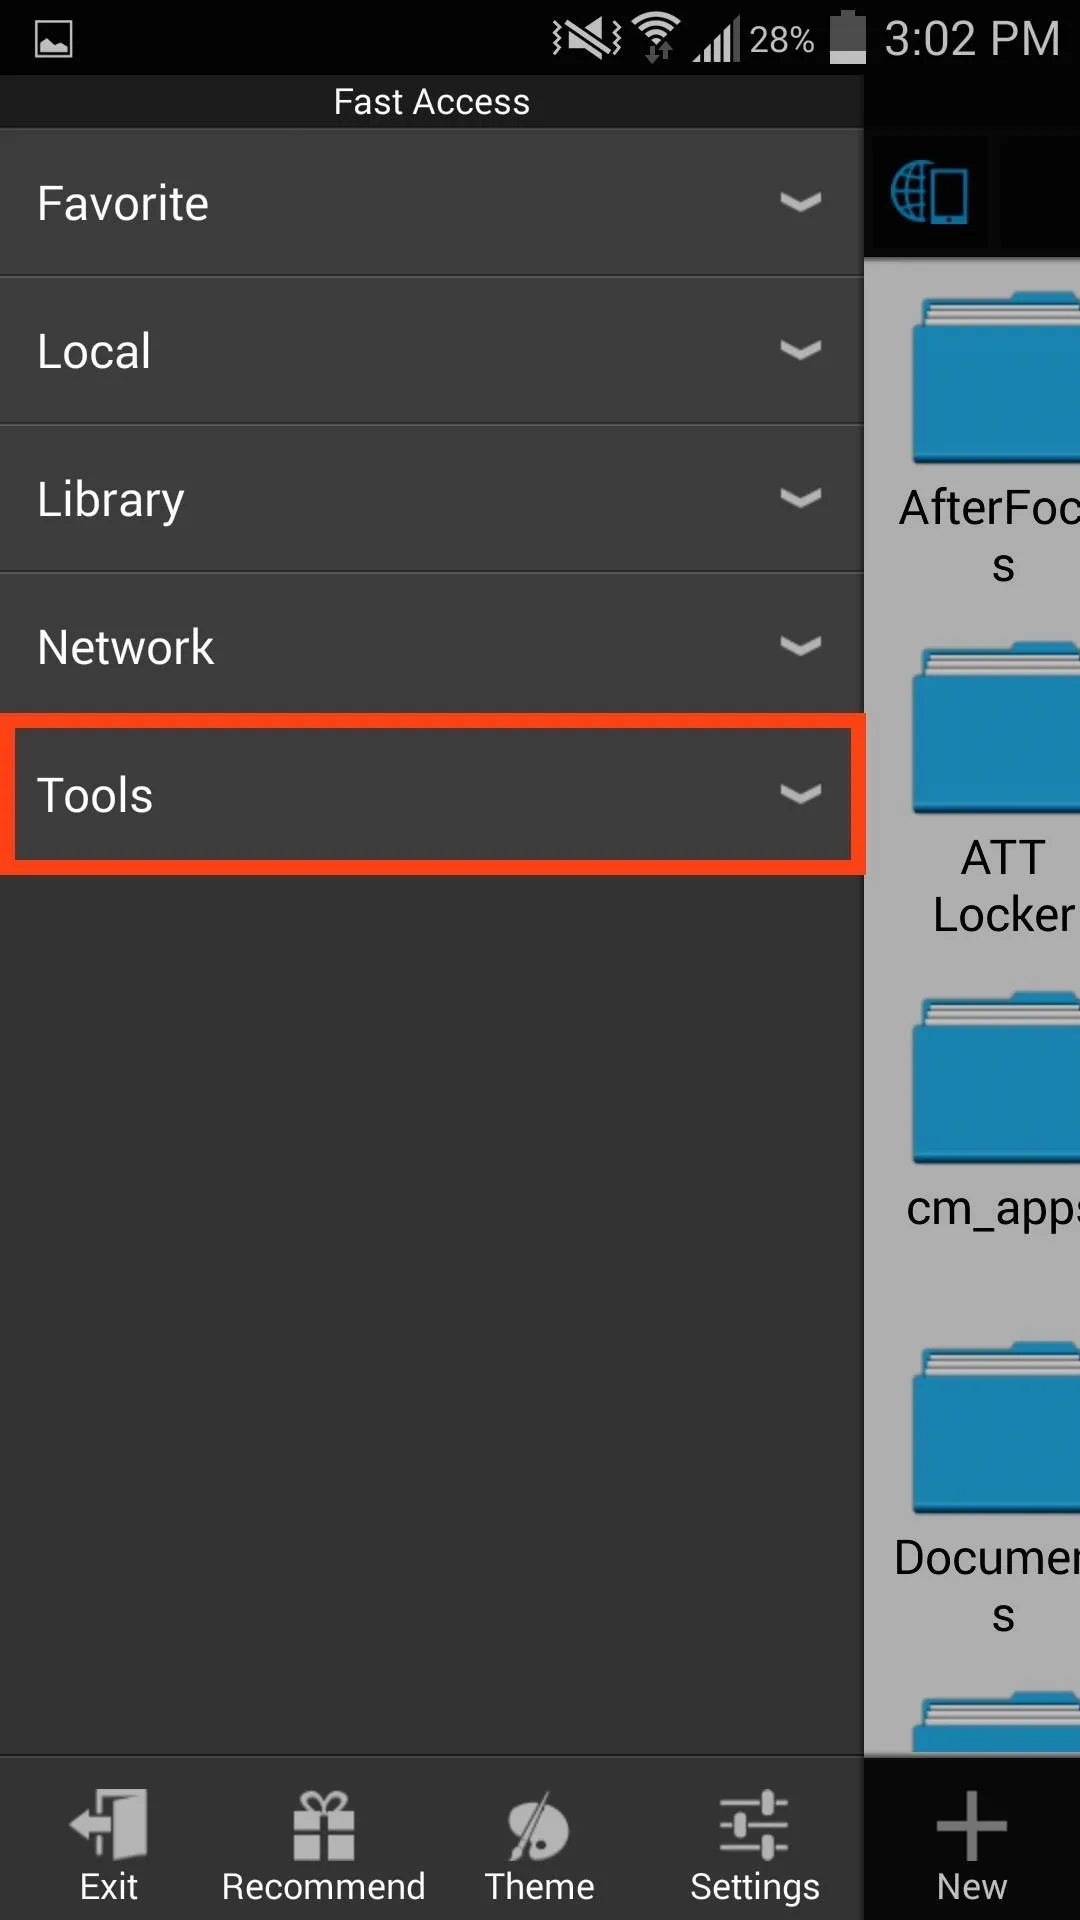This screenshot has height=1920, width=1080.
Task: Tap the Exit door icon
Action: (x=108, y=1824)
